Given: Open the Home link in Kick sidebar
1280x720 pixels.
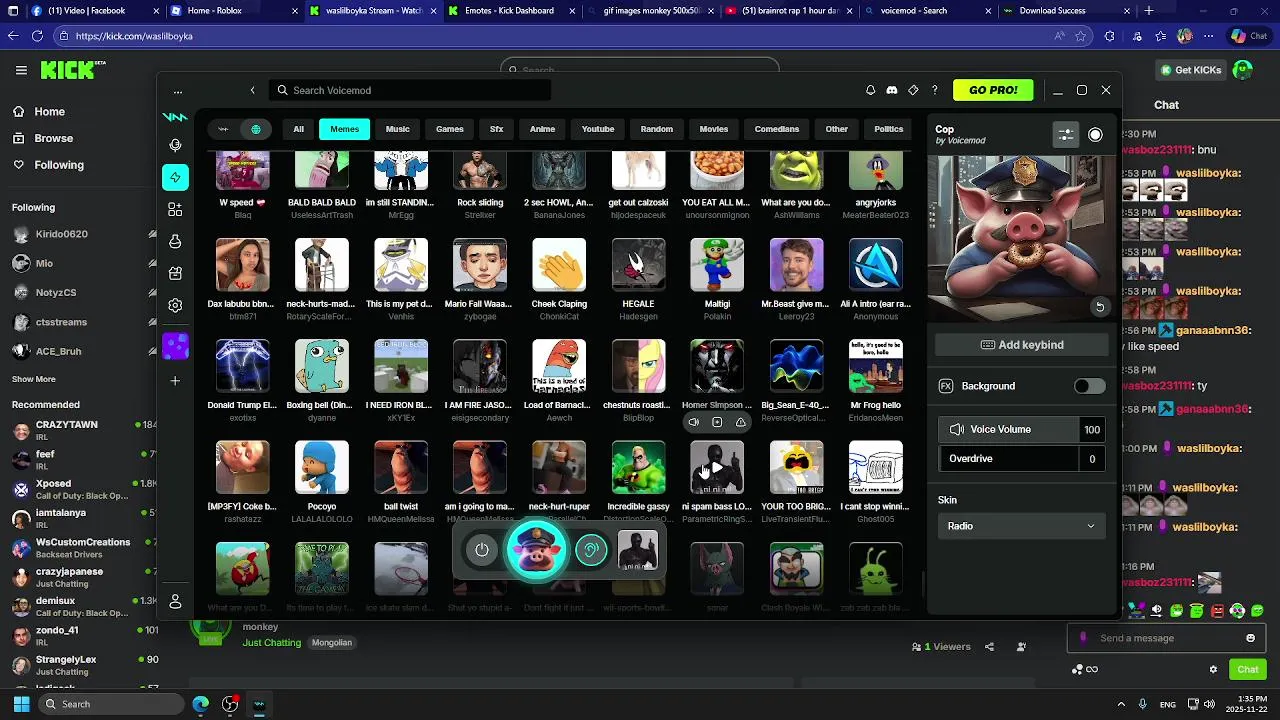Looking at the screenshot, I should click(x=50, y=112).
